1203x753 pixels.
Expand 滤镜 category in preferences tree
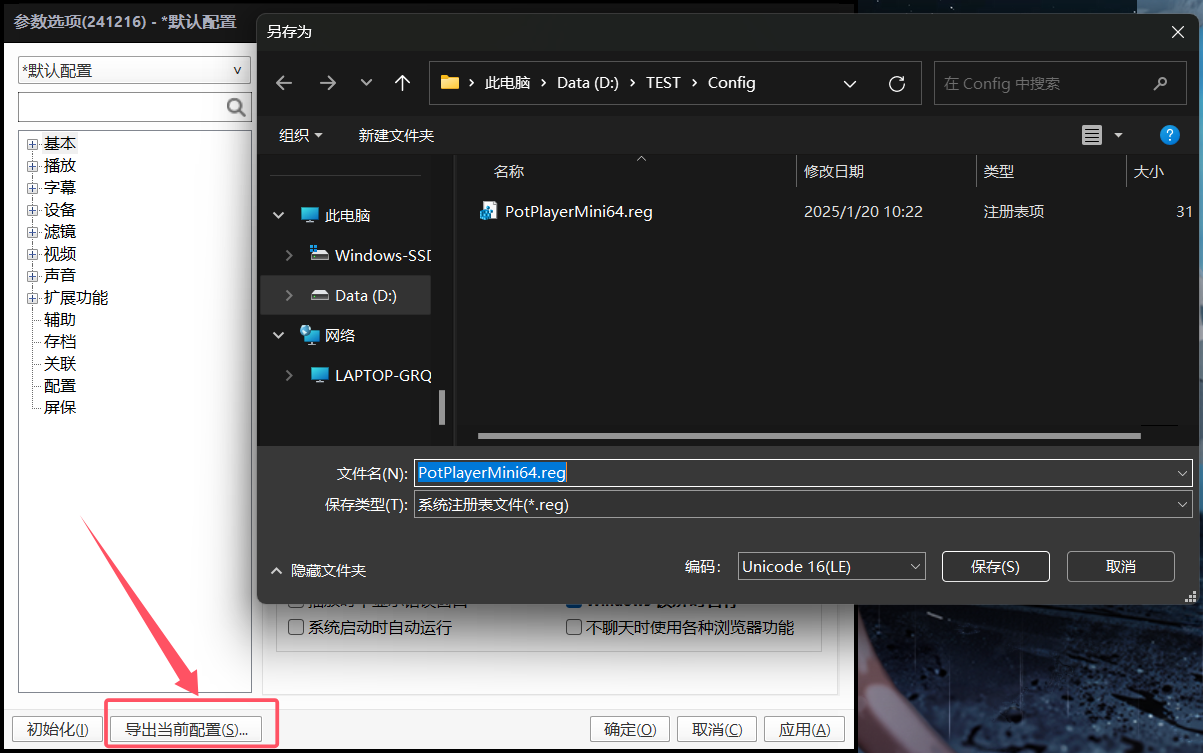[x=32, y=232]
